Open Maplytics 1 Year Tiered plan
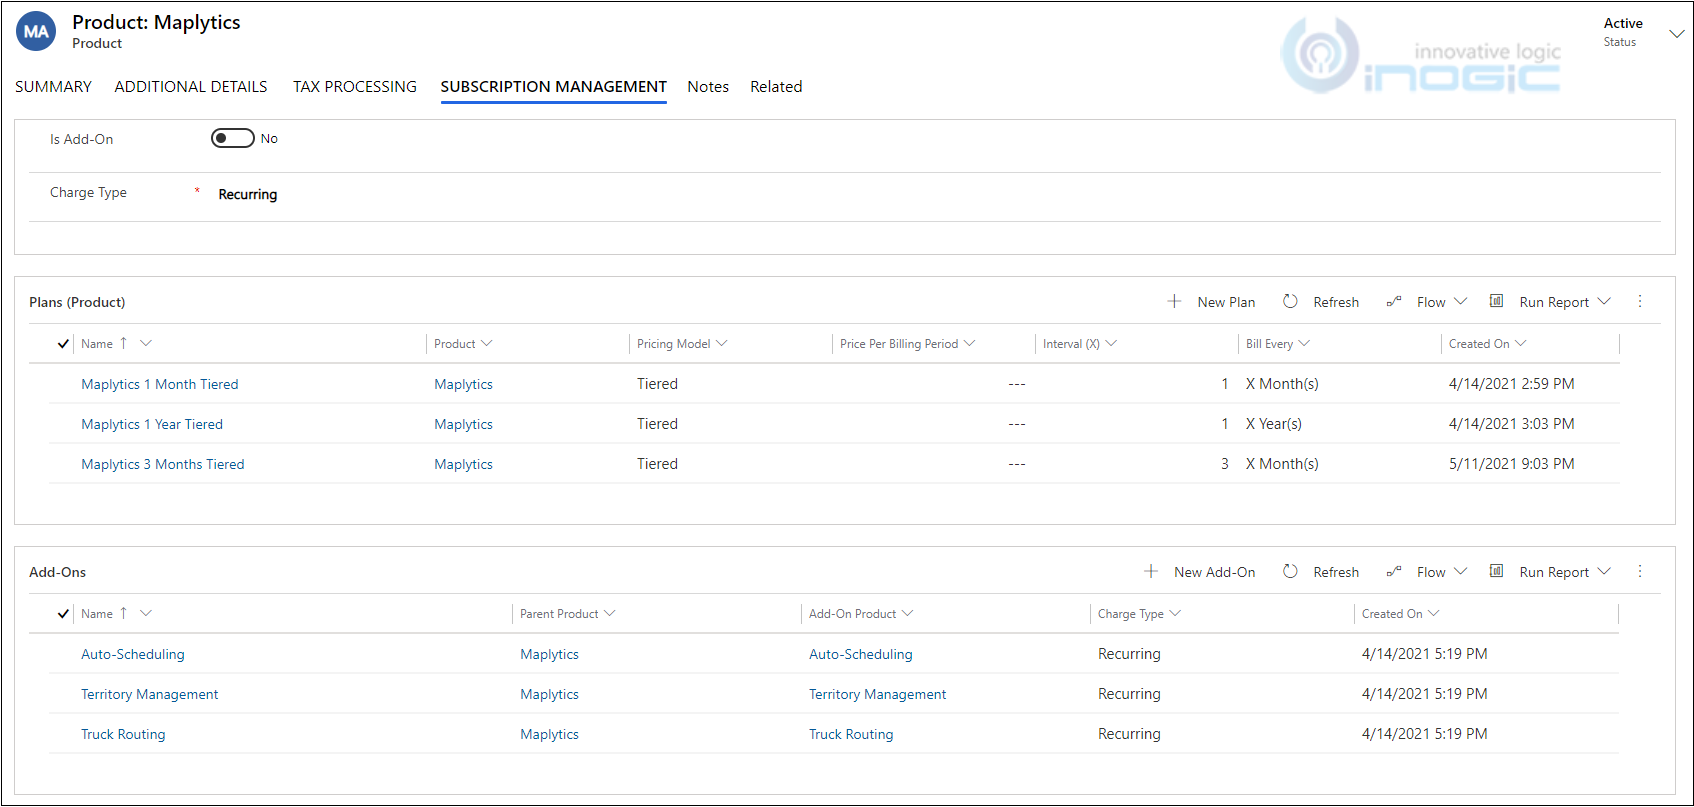This screenshot has width=1694, height=807. [x=152, y=424]
